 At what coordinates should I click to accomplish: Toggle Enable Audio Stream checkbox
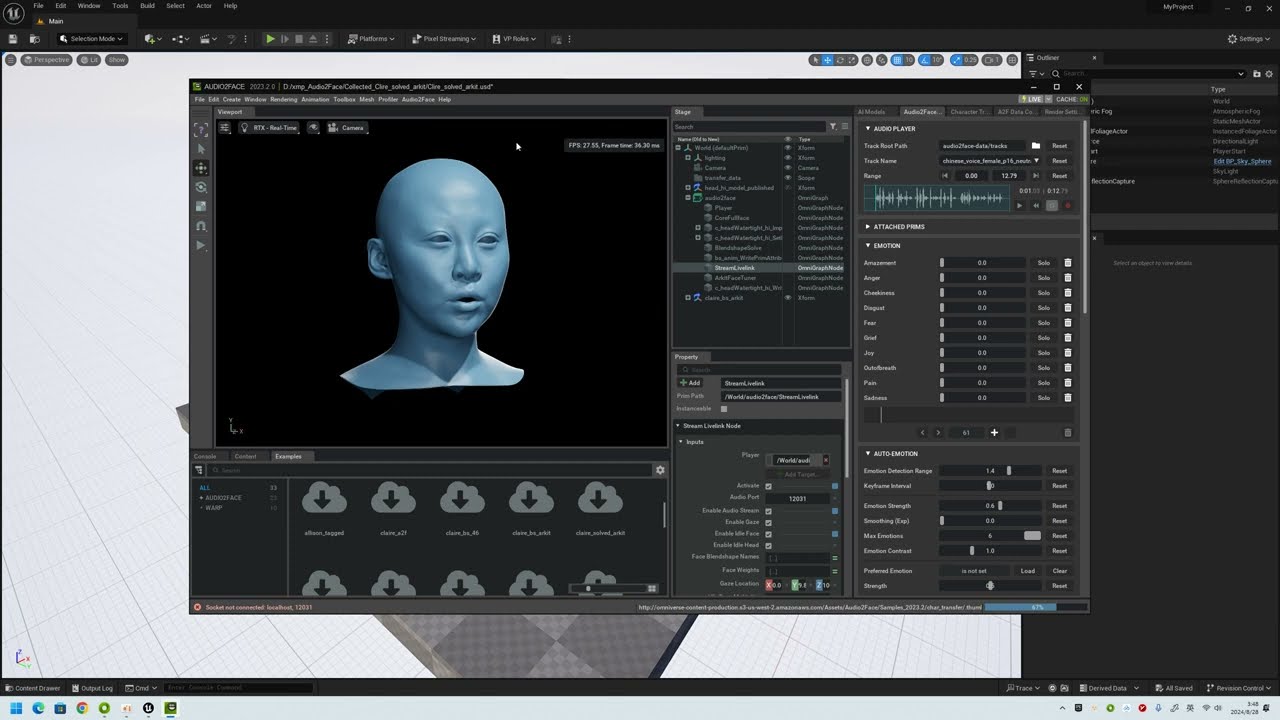coord(768,511)
